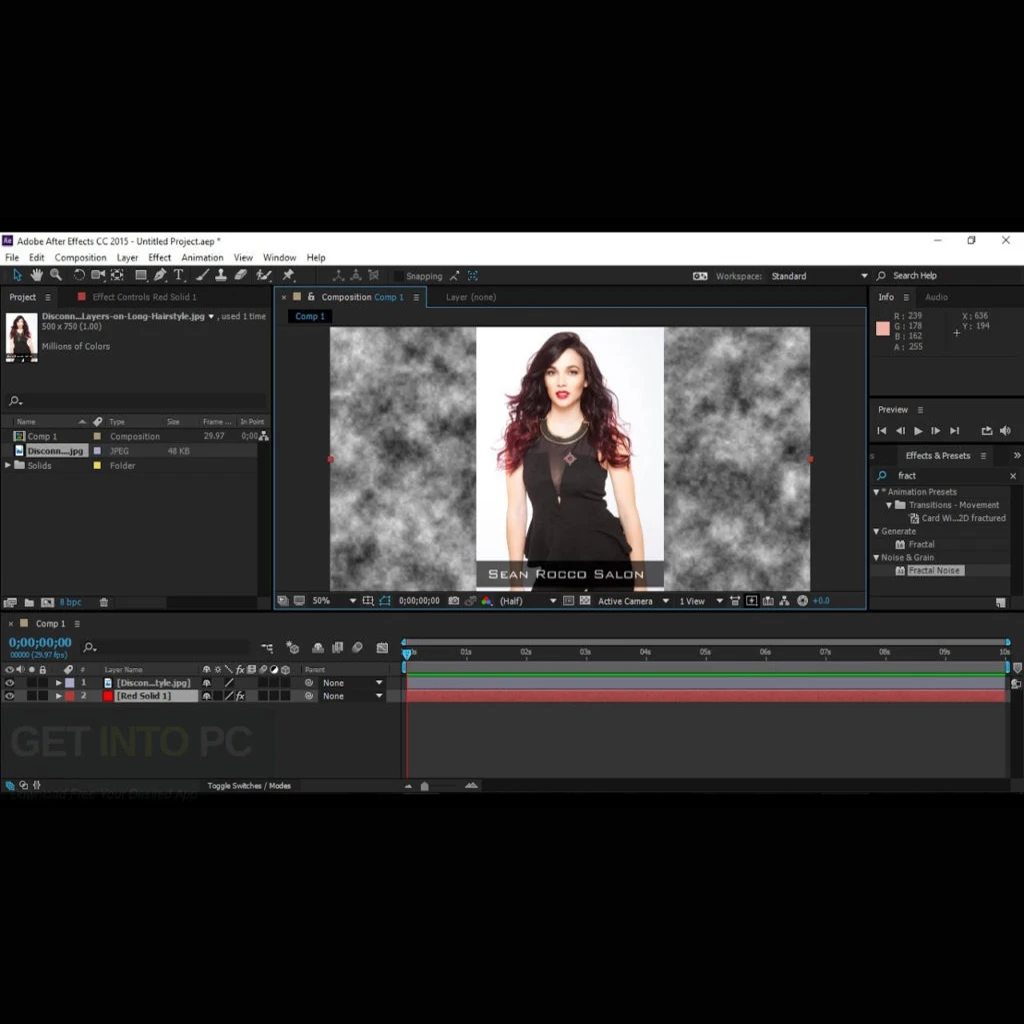Screen dimensions: 1024x1024
Task: Collapse the Noise & Grain category
Action: (x=876, y=558)
